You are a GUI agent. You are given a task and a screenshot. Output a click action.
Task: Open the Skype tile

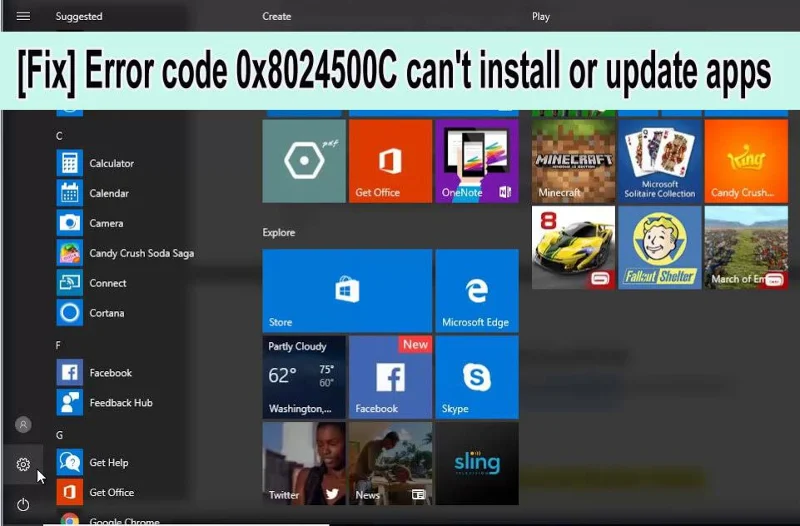click(477, 377)
